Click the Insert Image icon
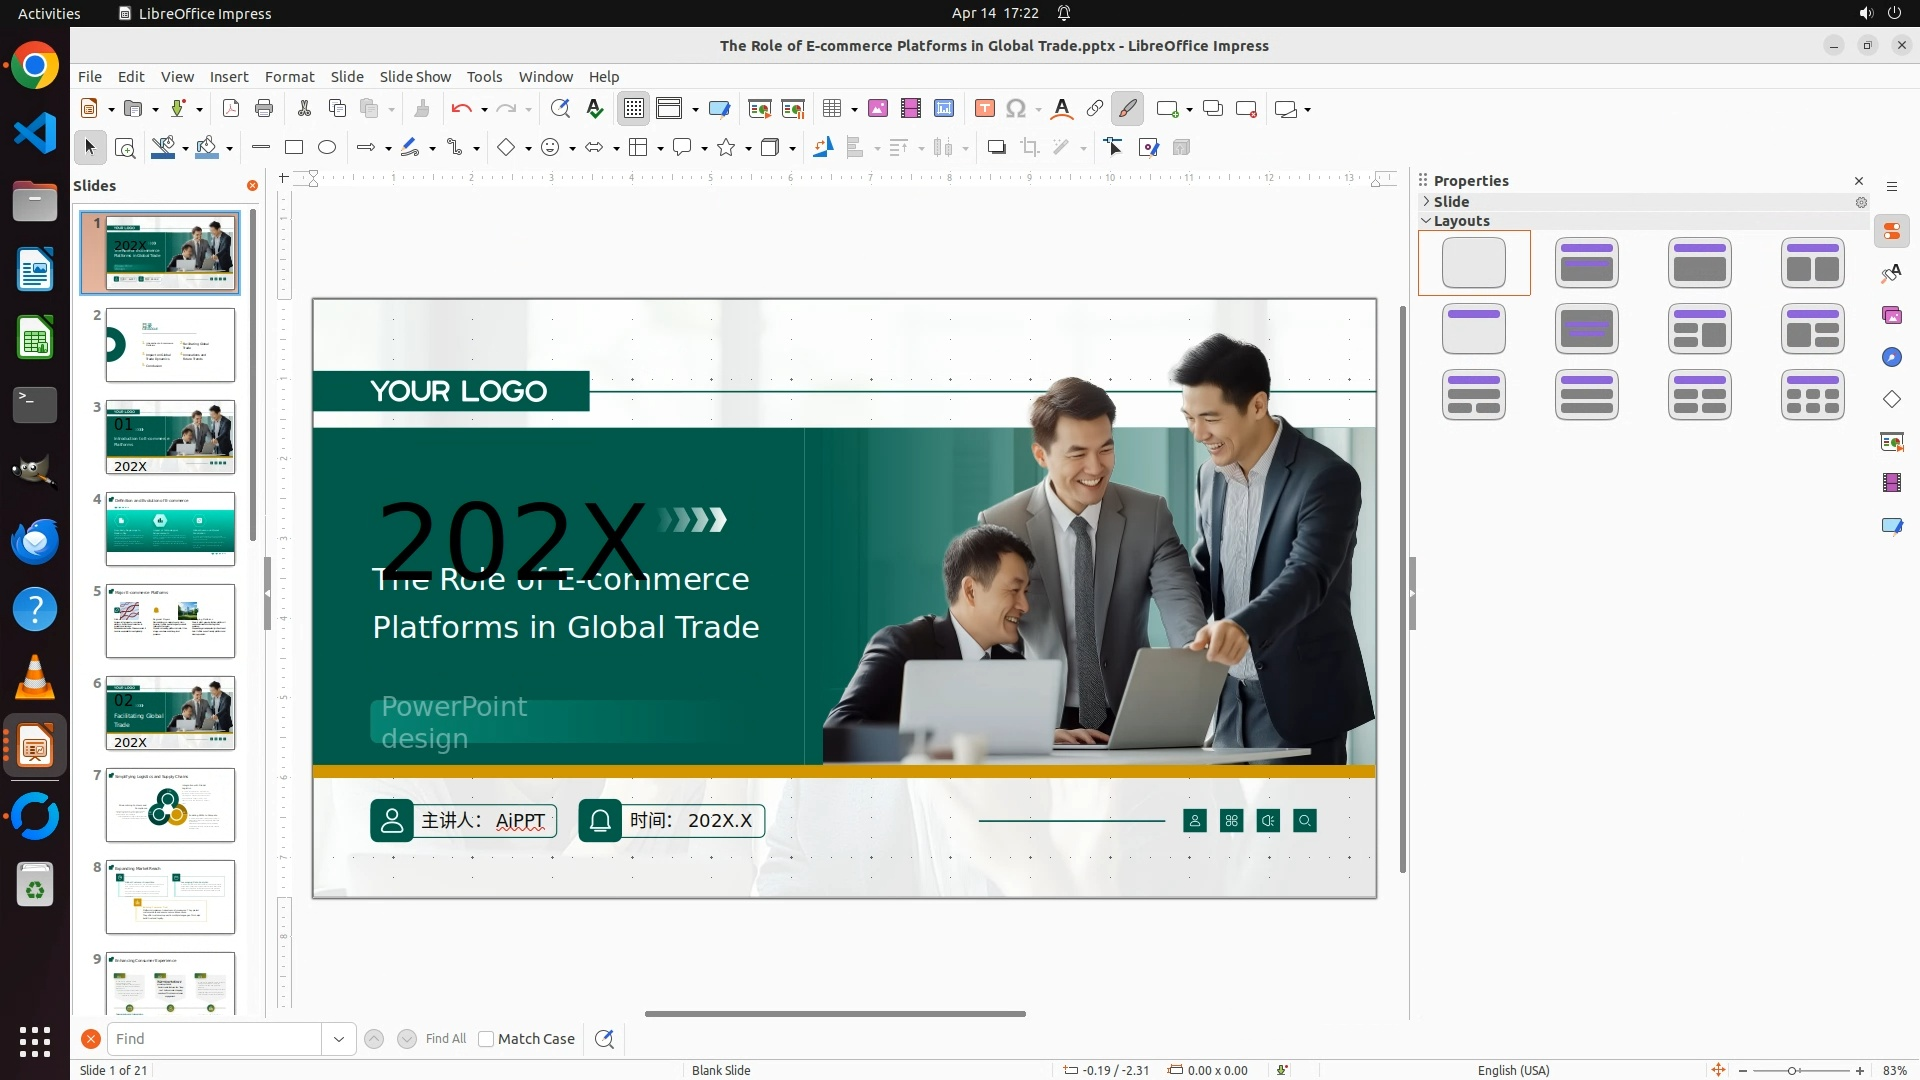The image size is (1920, 1080). [878, 109]
